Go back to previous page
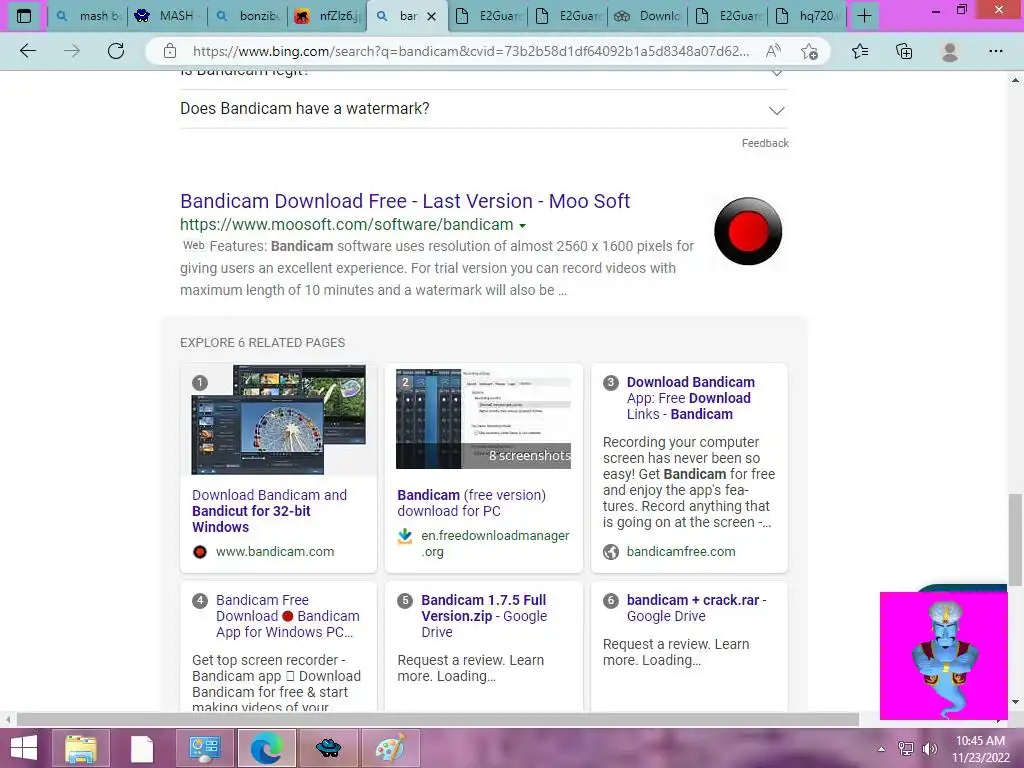 [27, 51]
